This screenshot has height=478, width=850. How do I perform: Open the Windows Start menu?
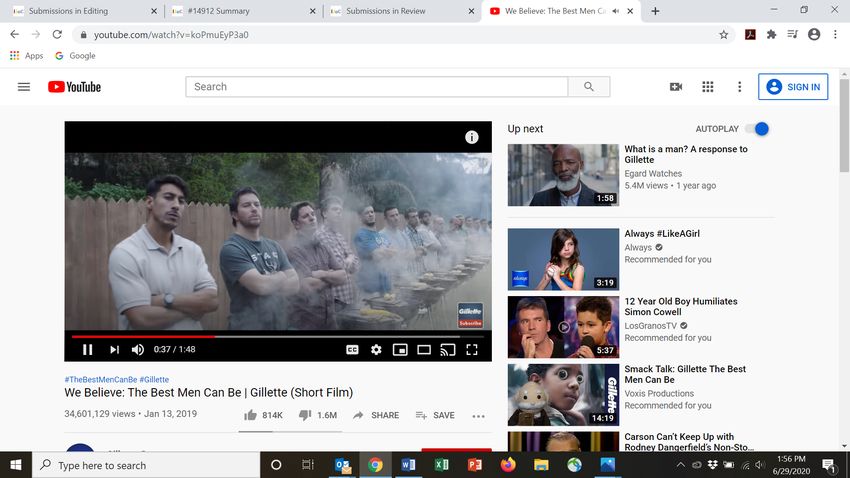click(16, 465)
